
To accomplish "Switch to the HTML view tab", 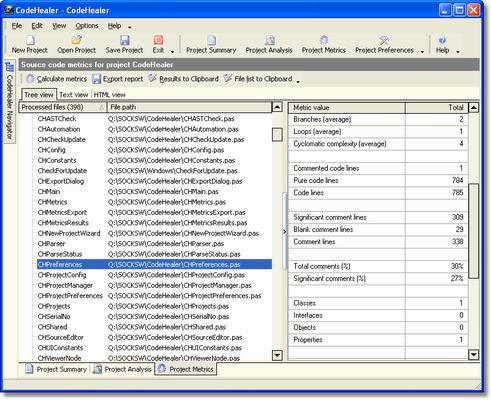I will point(109,95).
